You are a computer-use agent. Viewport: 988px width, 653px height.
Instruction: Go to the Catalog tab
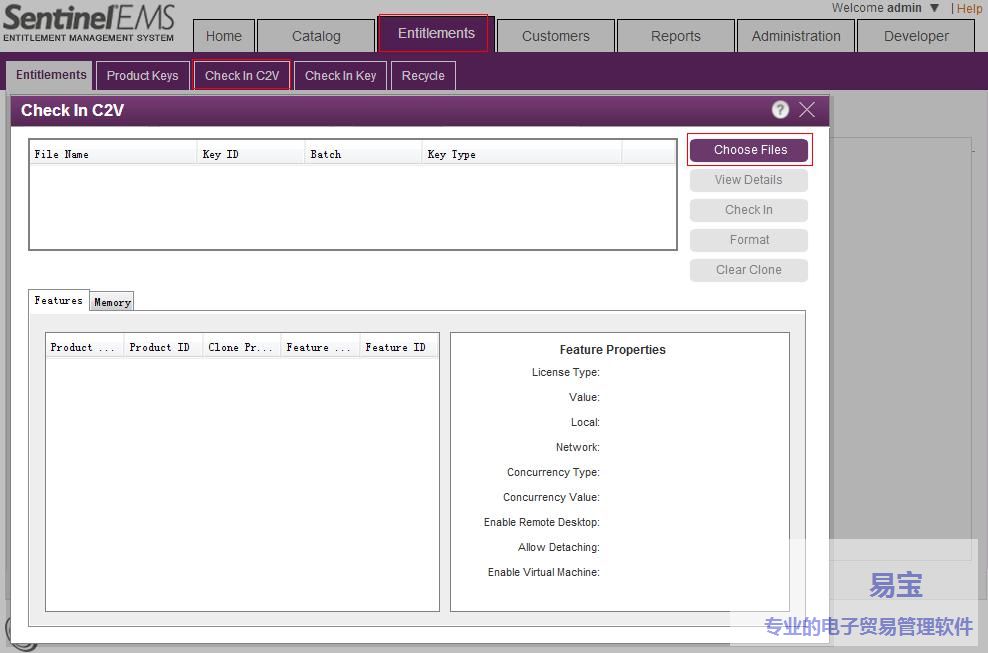(316, 36)
